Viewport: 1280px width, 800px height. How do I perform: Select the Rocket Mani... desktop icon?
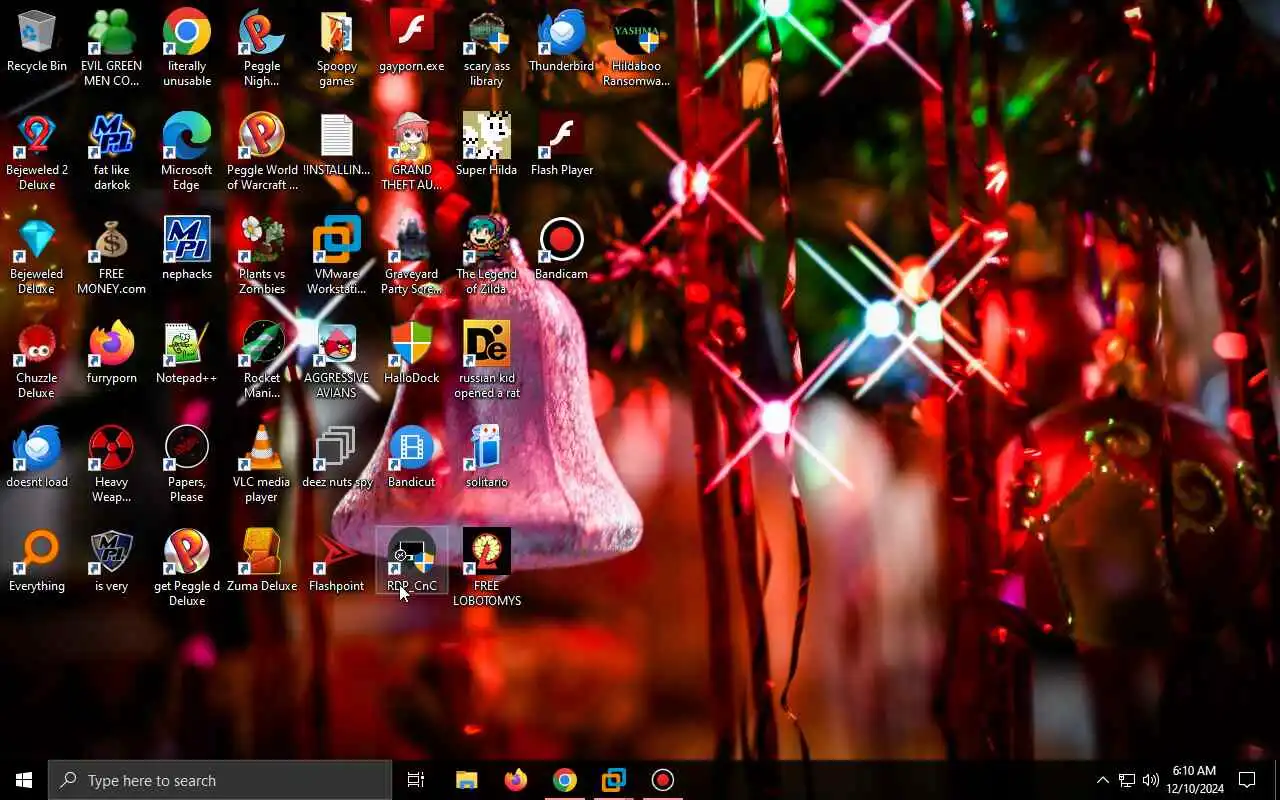262,360
